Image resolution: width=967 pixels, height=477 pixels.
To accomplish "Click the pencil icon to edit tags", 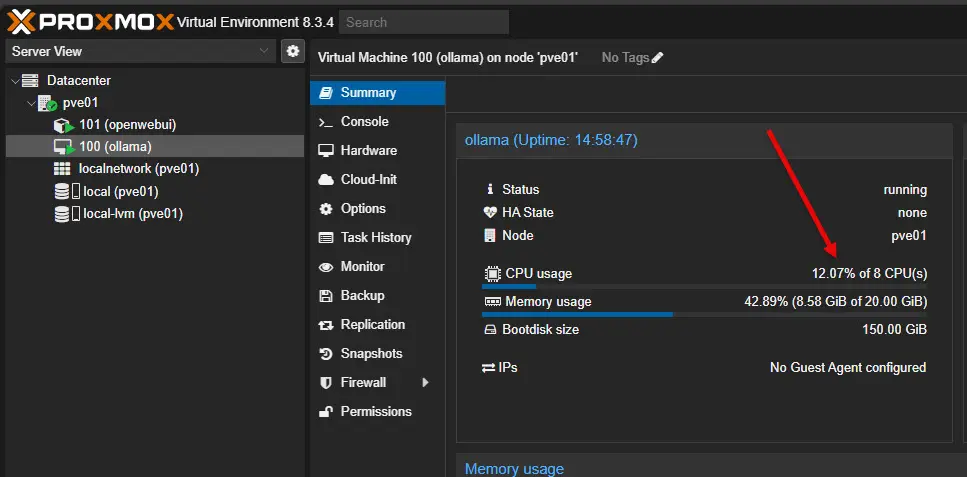I will tap(658, 58).
